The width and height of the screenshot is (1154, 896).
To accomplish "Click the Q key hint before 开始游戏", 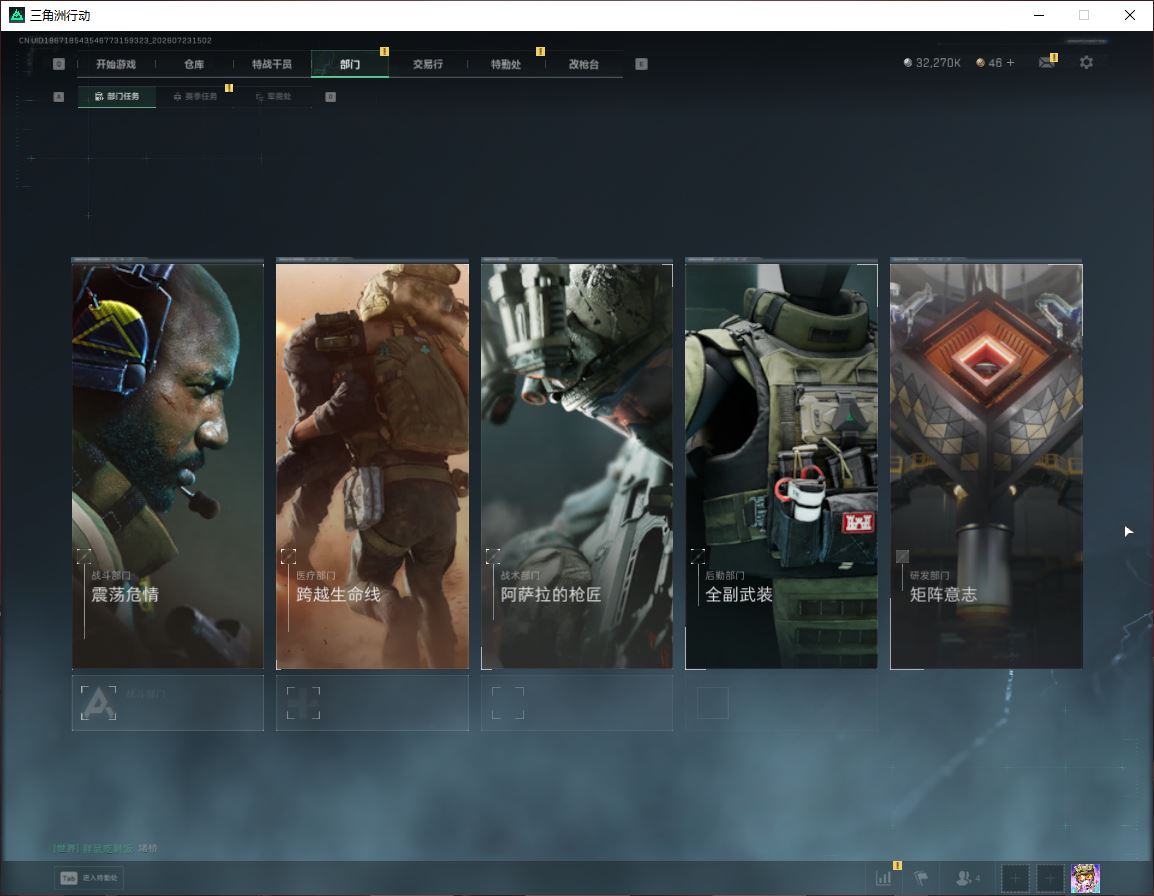I will click(59, 64).
